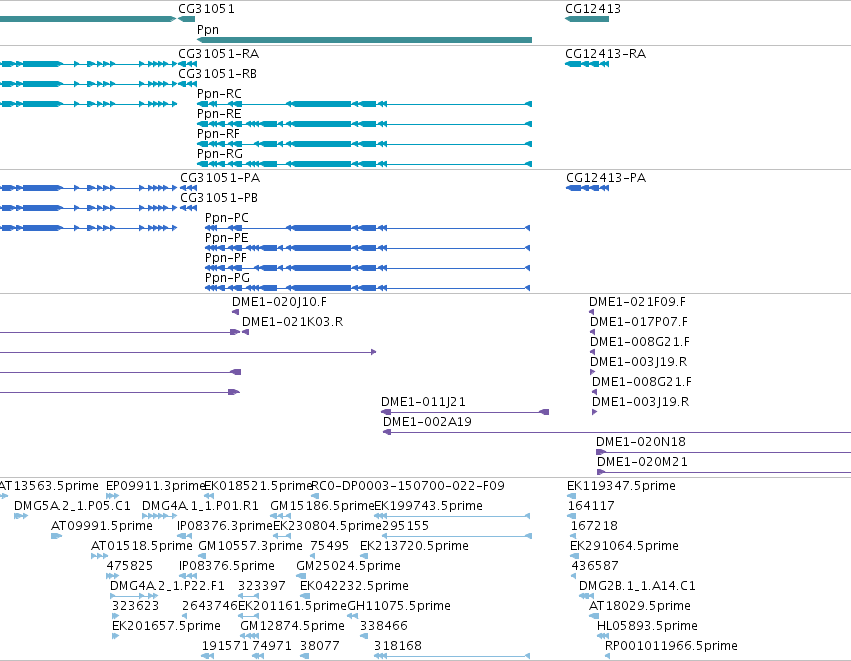Select the Ppn-PF protein label
This screenshot has width=851, height=661.
226,258
